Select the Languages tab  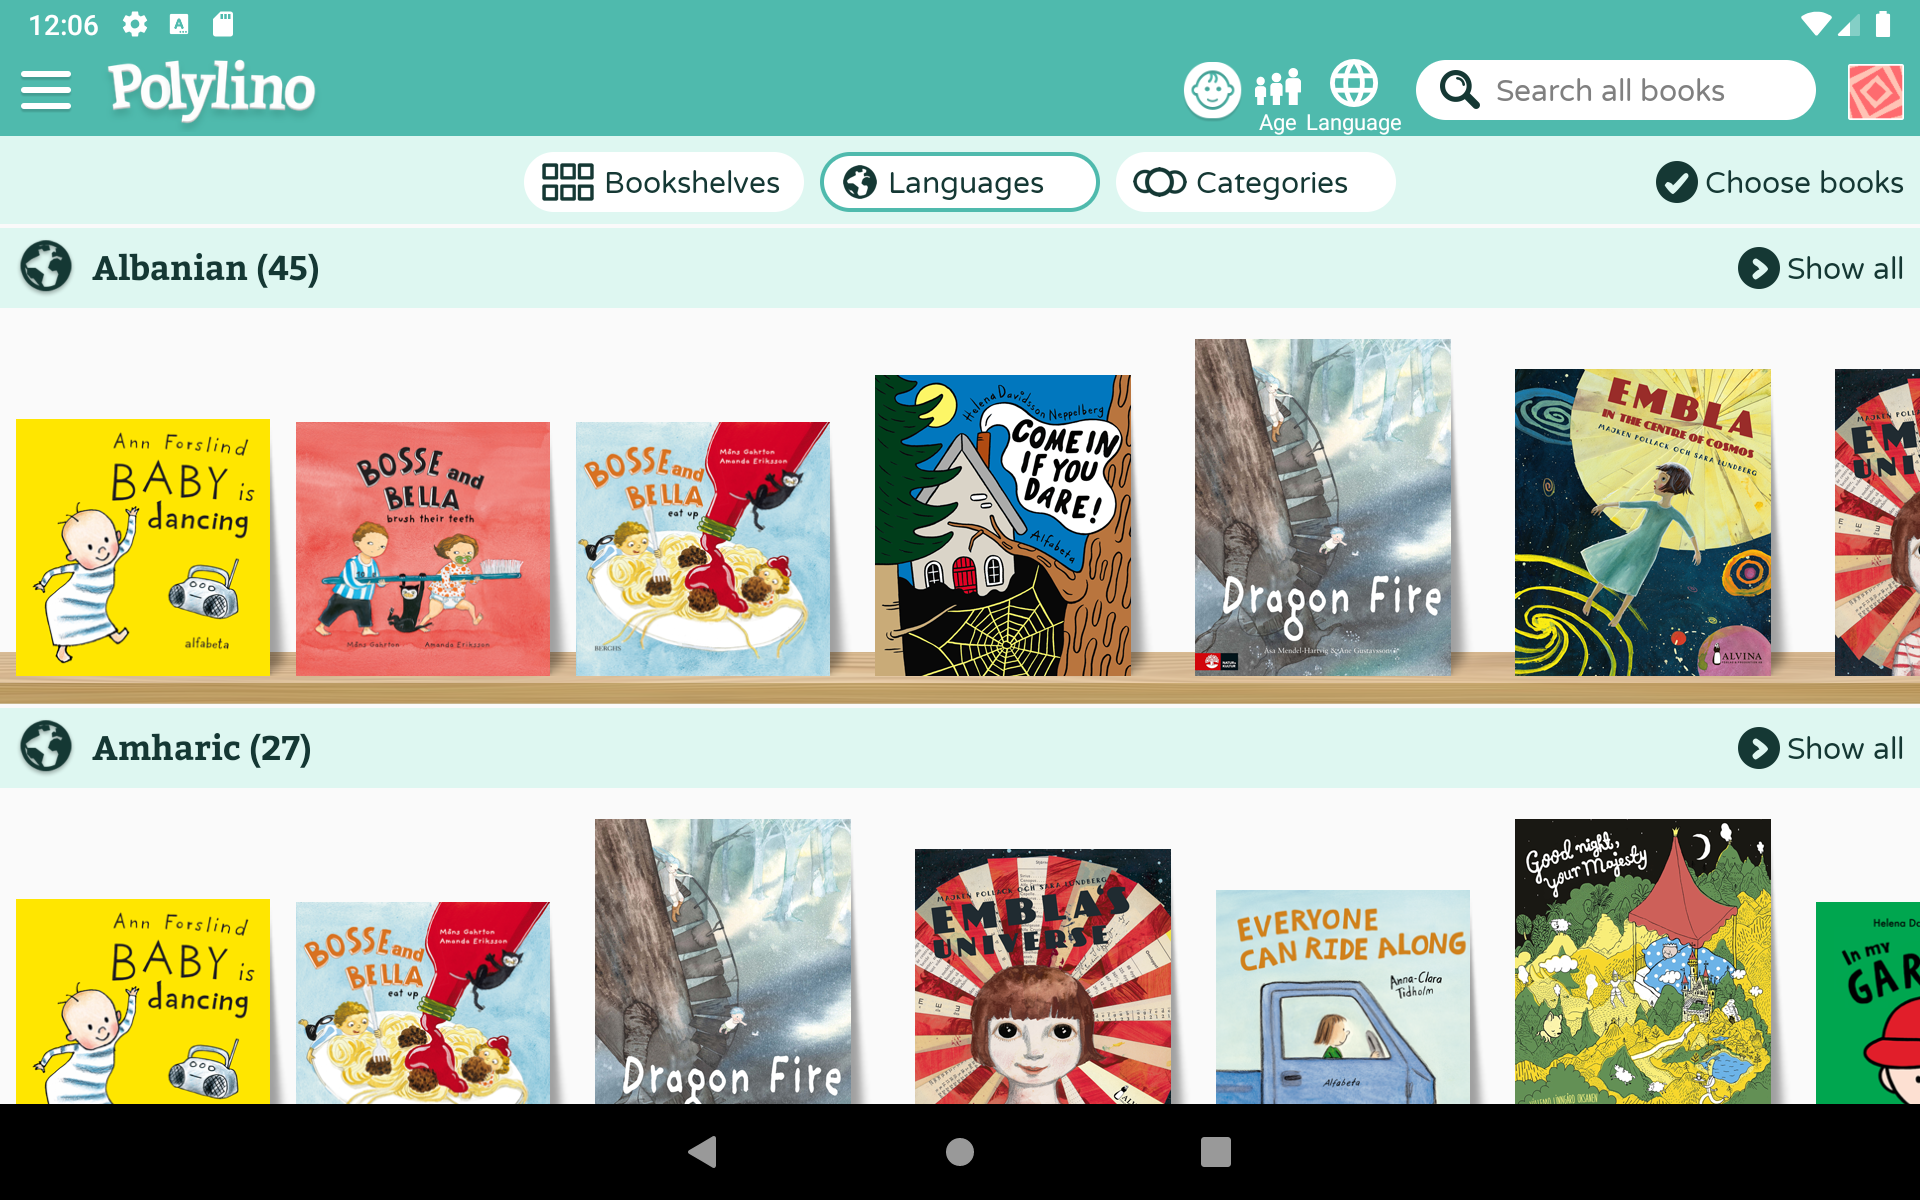(x=959, y=182)
